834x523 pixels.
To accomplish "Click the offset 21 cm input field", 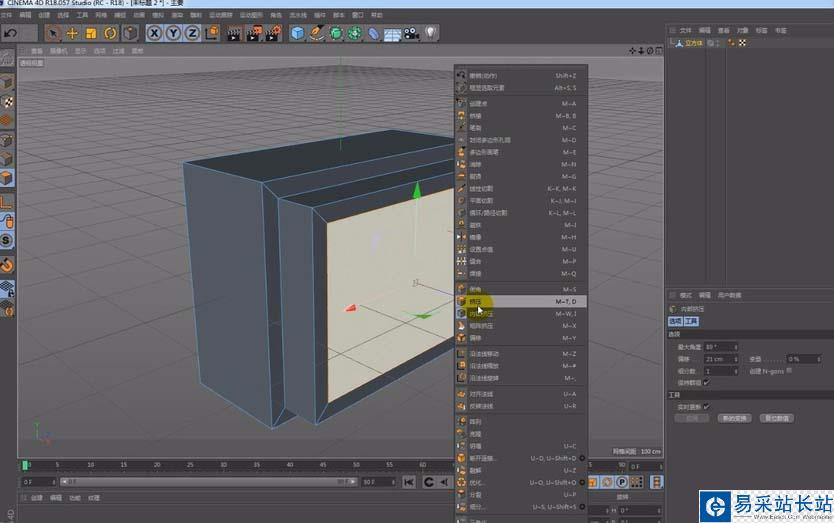I will tap(715, 358).
